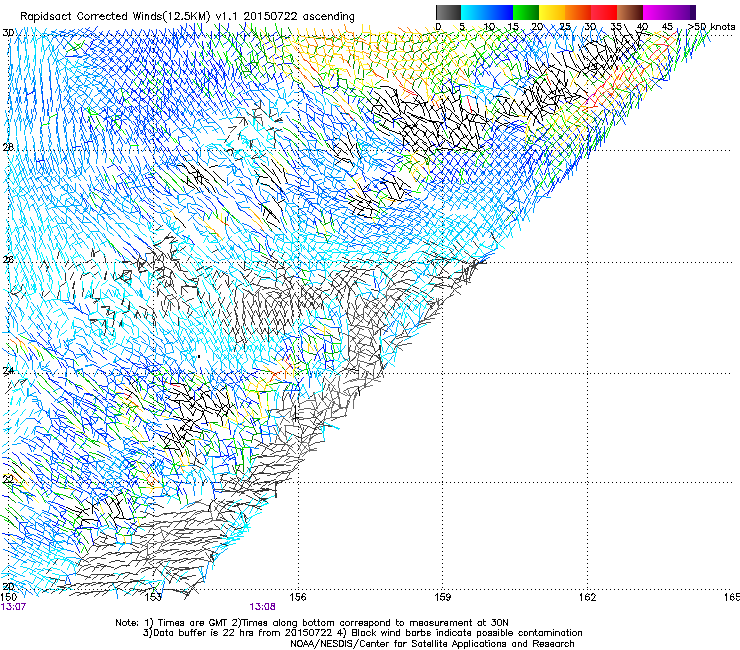Click the '25' legend scale label

point(564,27)
